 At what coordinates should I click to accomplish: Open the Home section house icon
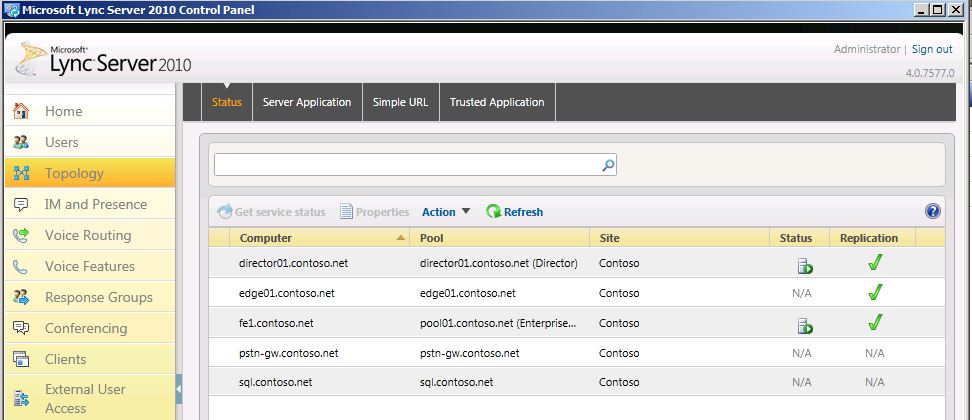click(21, 112)
